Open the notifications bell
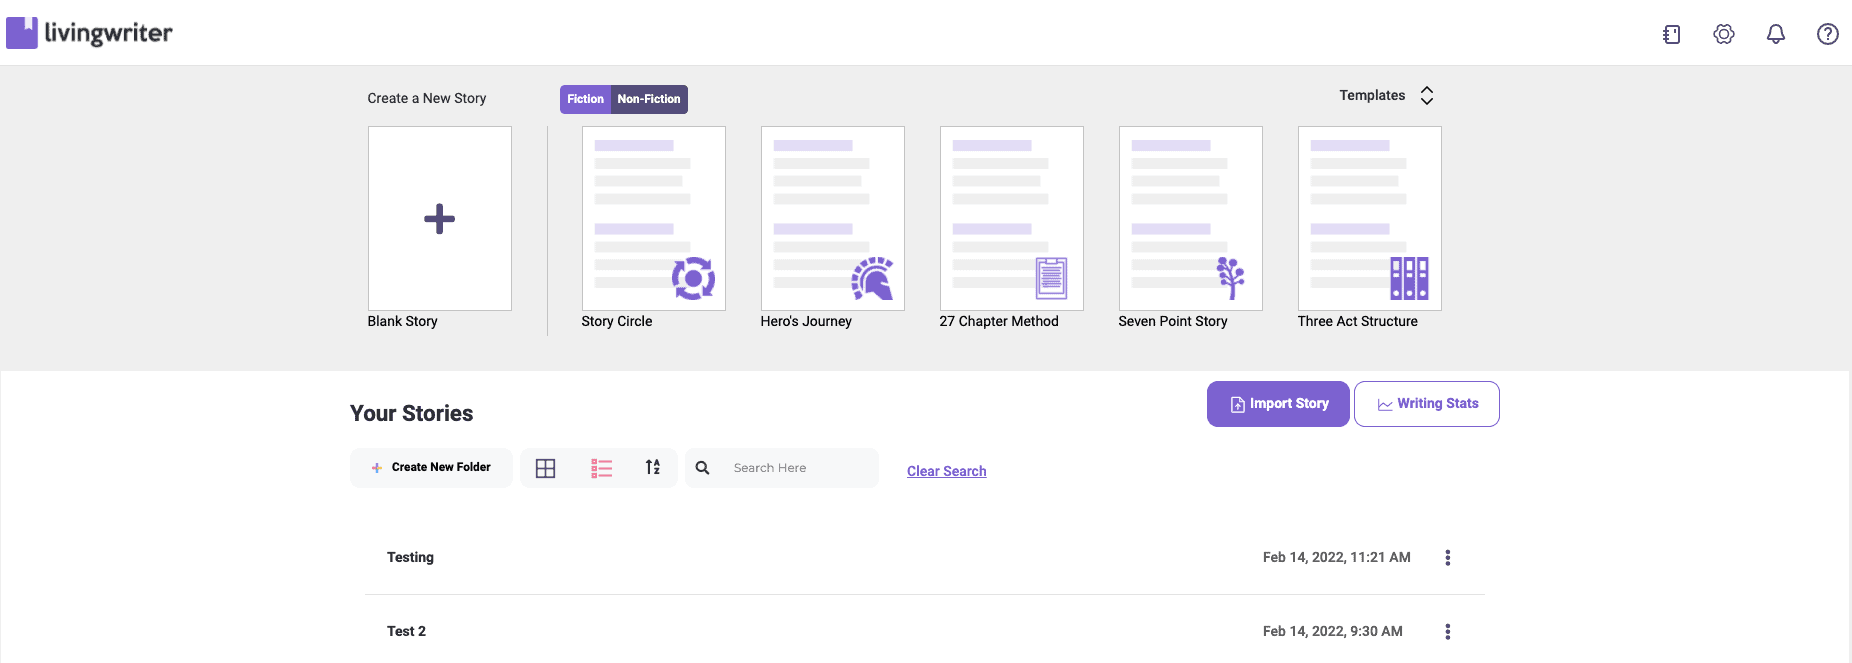This screenshot has width=1852, height=663. point(1776,34)
